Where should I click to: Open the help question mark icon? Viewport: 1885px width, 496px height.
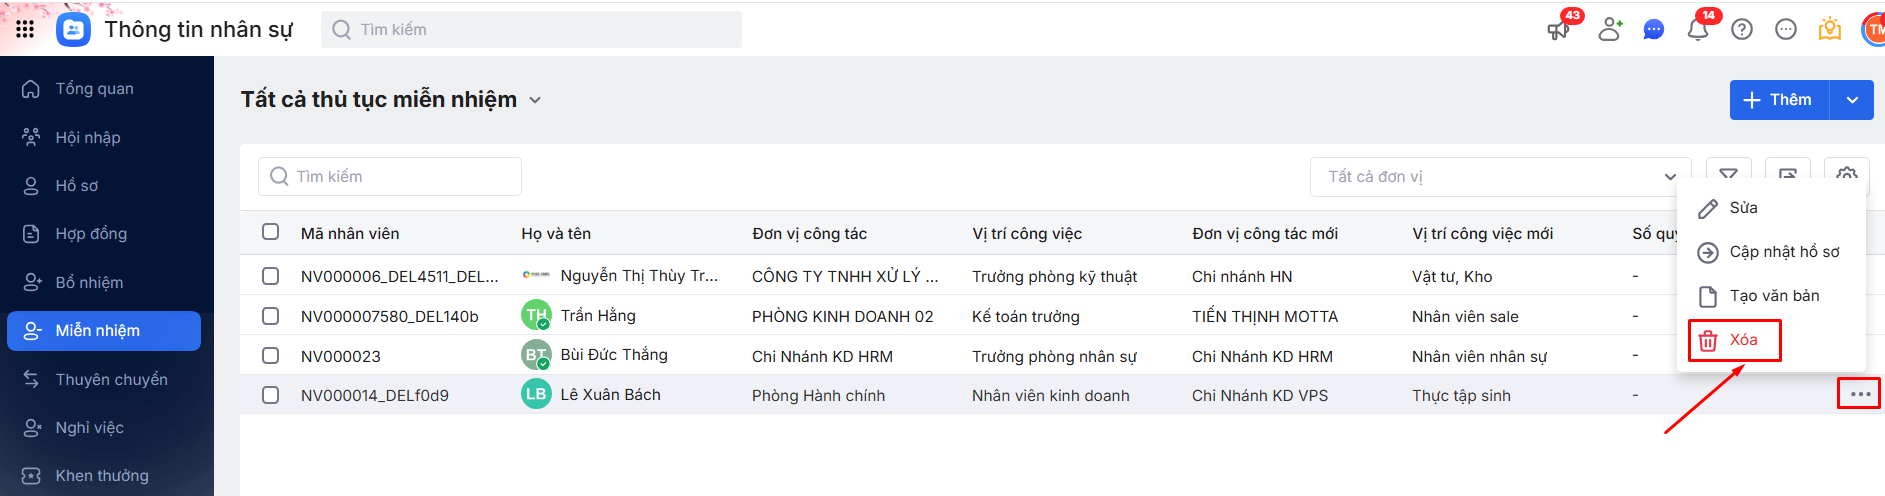click(1742, 30)
